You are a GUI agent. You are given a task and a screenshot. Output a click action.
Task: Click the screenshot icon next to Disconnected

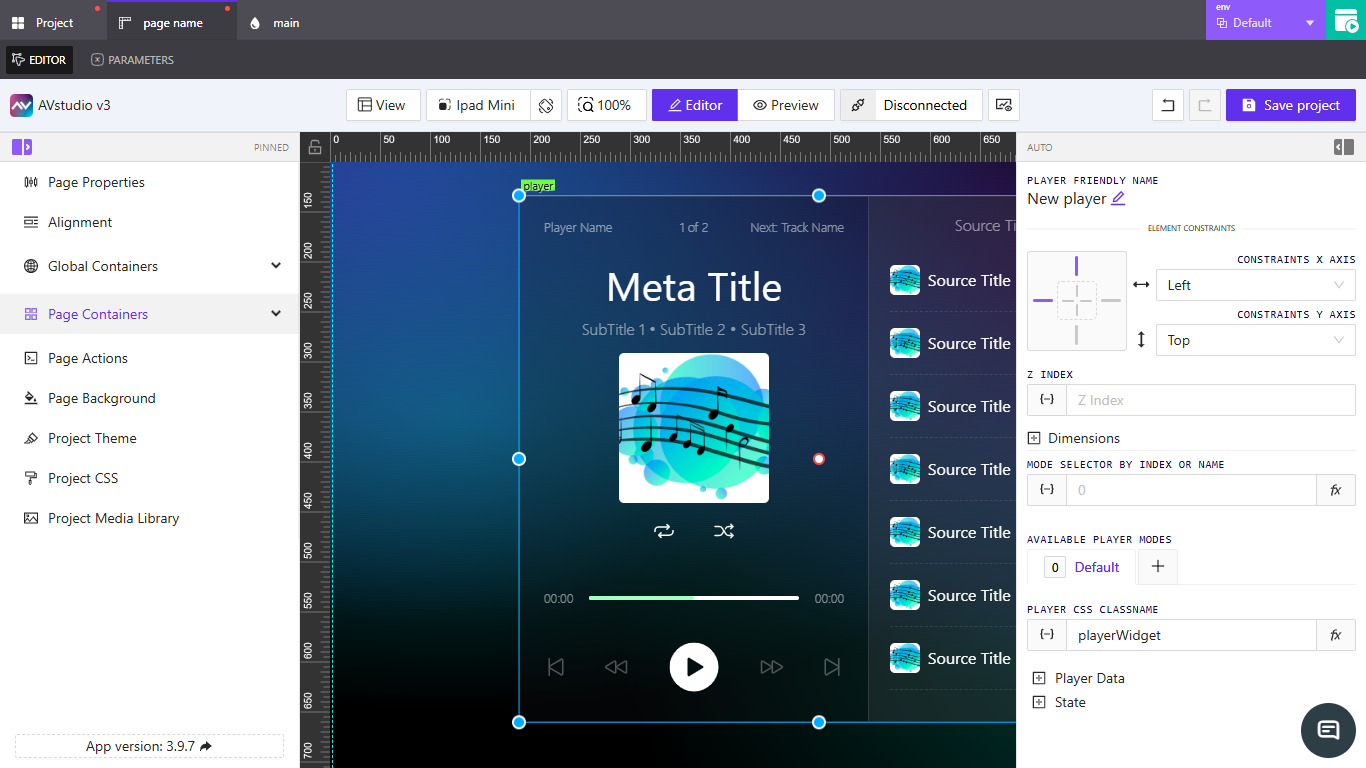tap(1004, 105)
